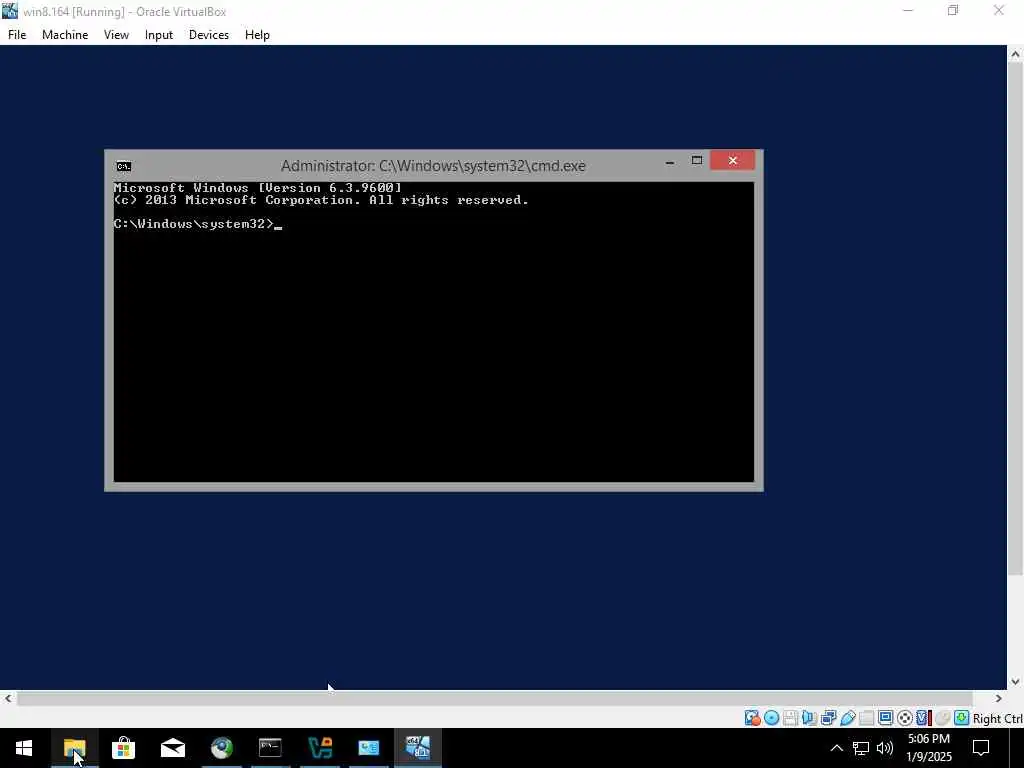Click the horizontal scrollbar right arrow
The height and width of the screenshot is (768, 1024).
tap(999, 698)
